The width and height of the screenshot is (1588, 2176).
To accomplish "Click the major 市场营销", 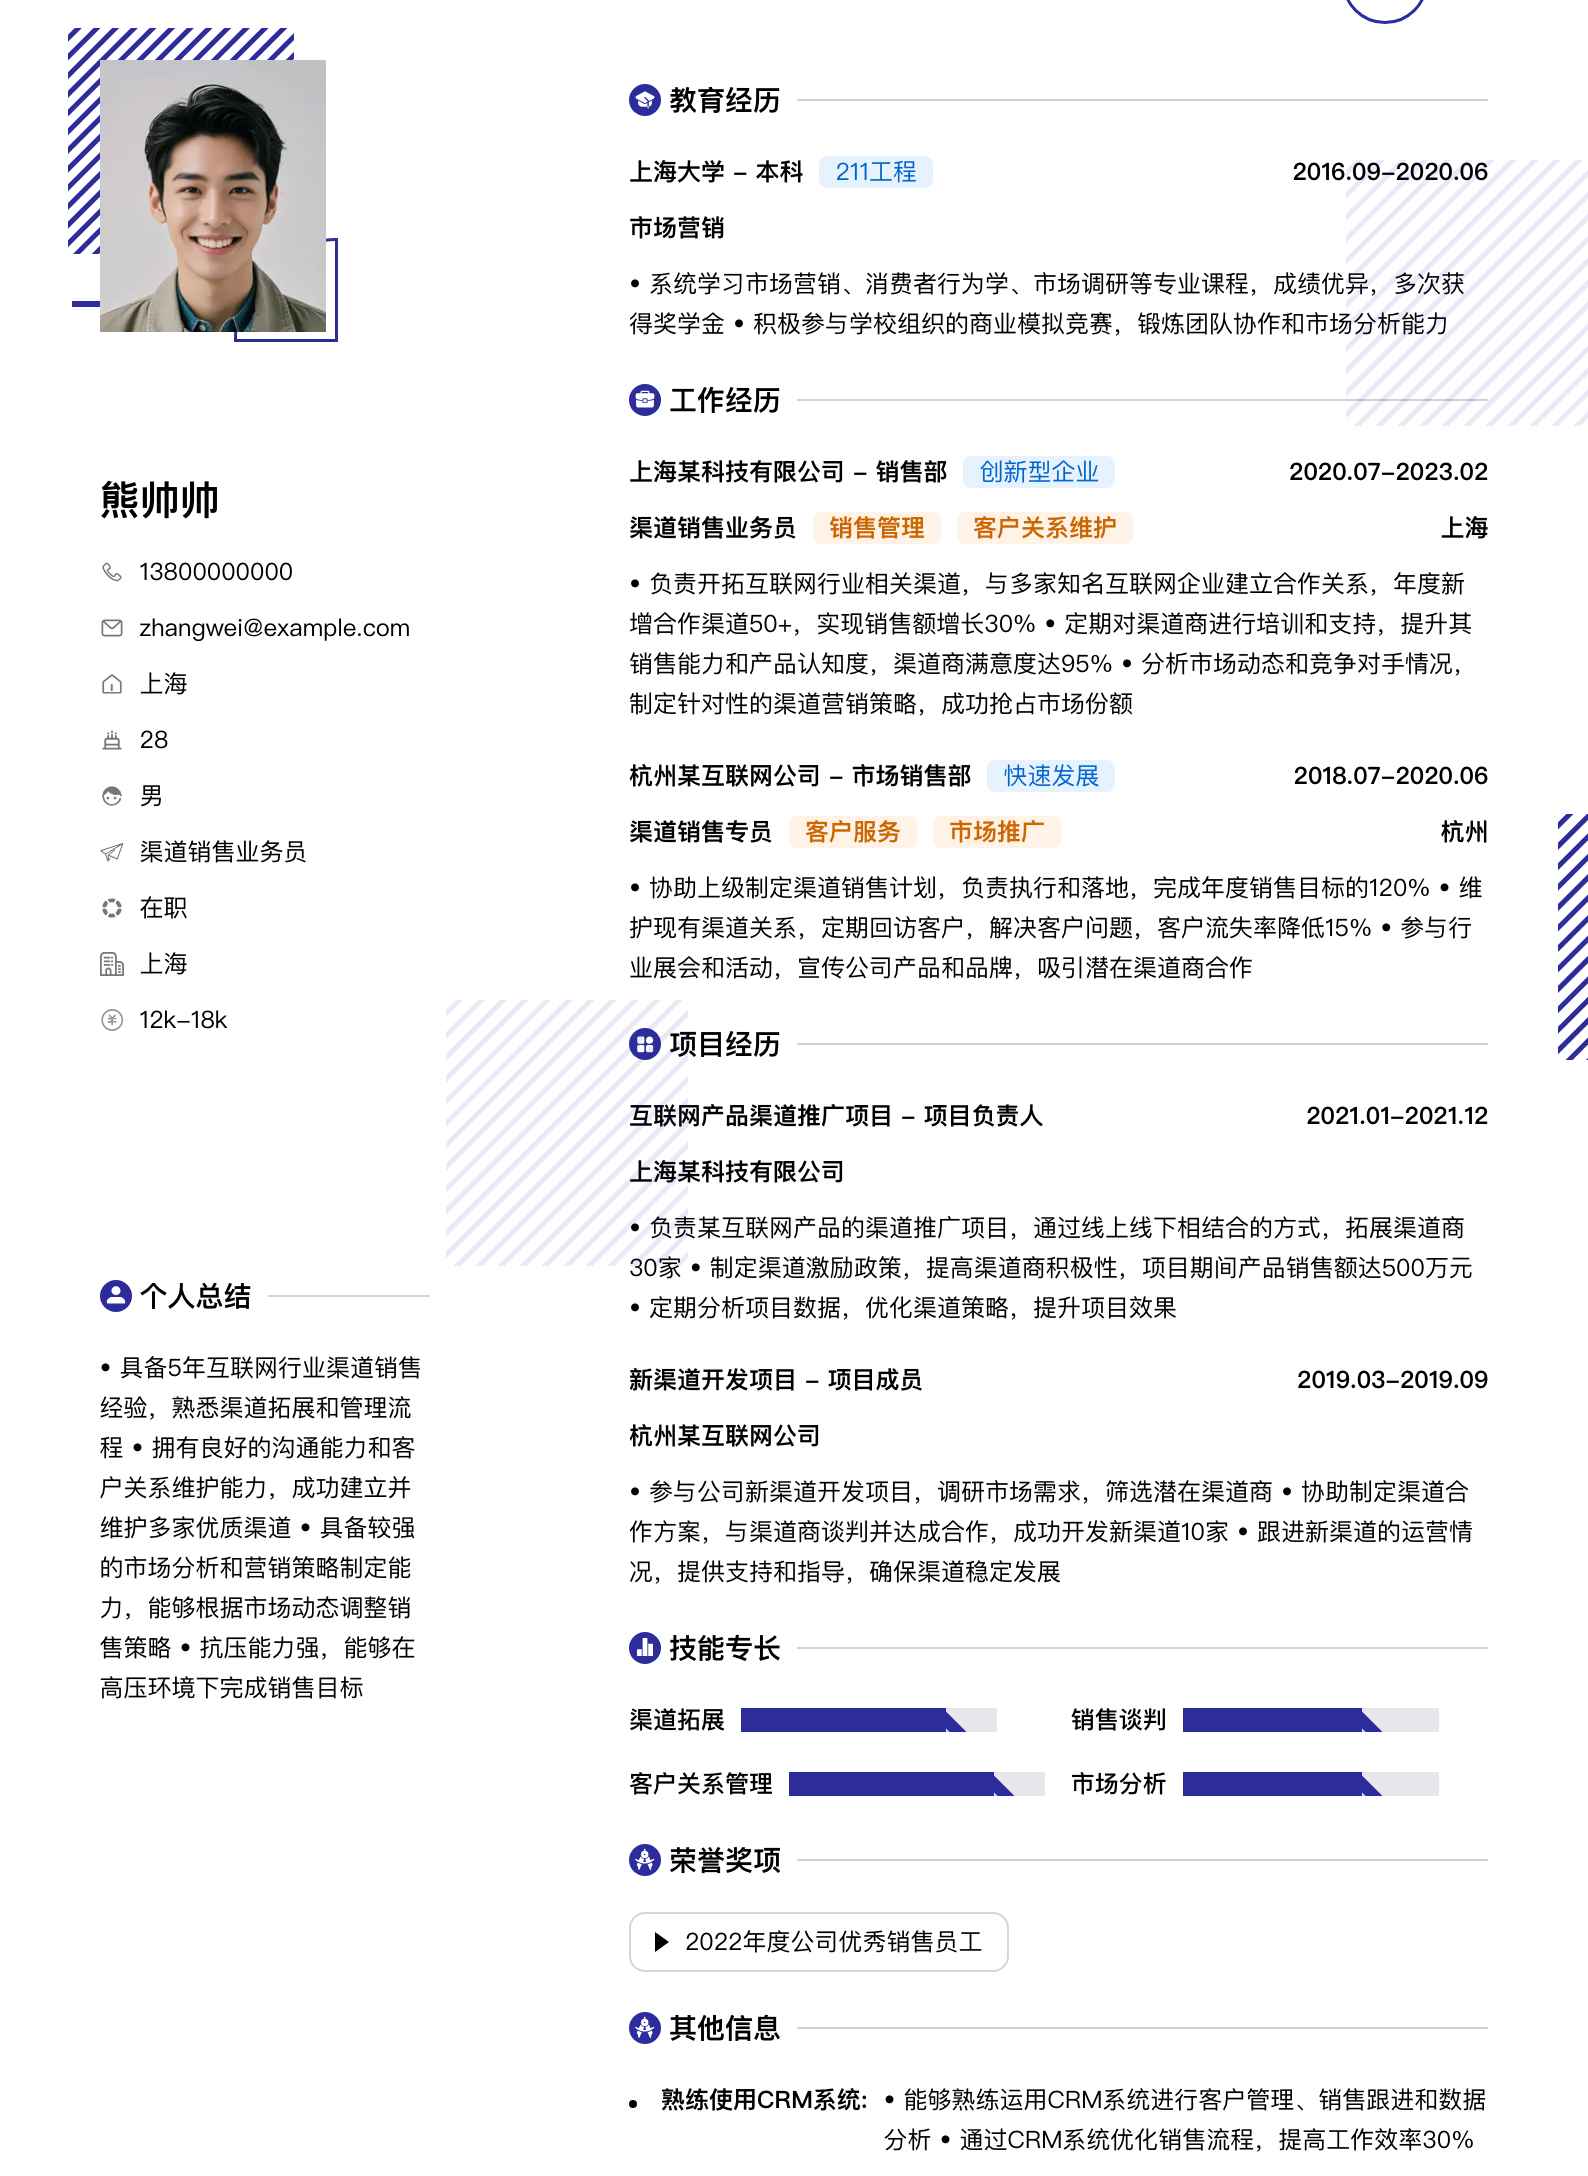I will pos(677,228).
